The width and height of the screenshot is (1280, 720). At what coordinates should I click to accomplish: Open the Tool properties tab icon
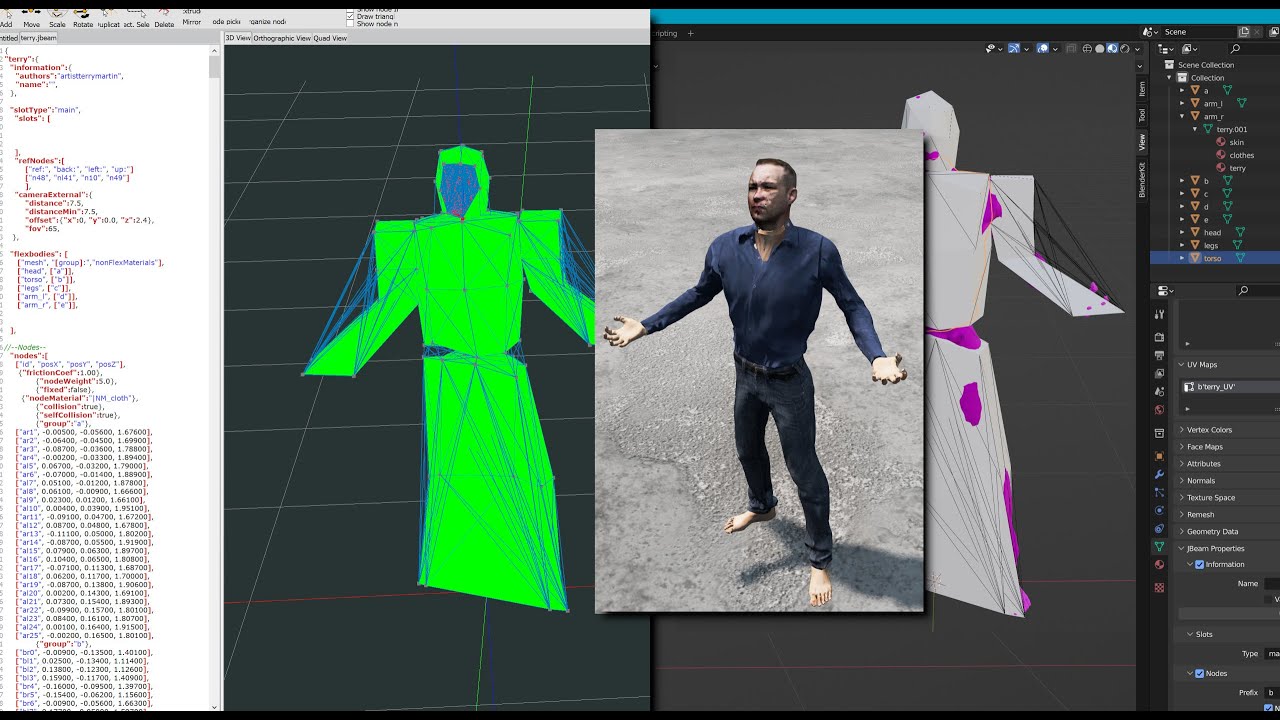coord(1159,314)
